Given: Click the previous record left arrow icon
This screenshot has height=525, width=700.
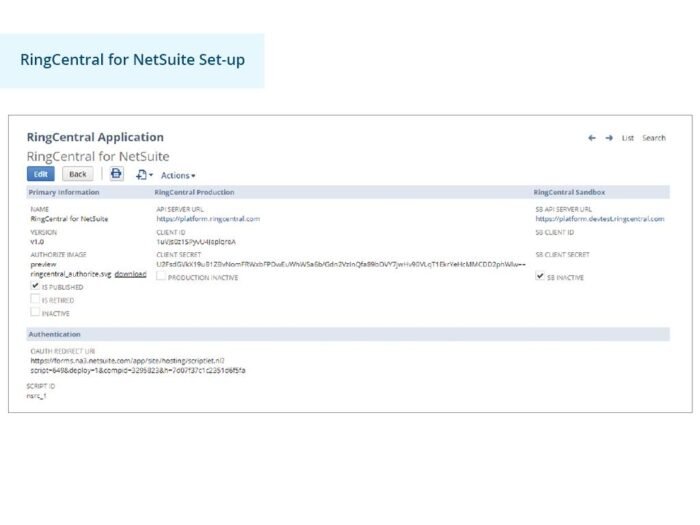Looking at the screenshot, I should (x=592, y=138).
